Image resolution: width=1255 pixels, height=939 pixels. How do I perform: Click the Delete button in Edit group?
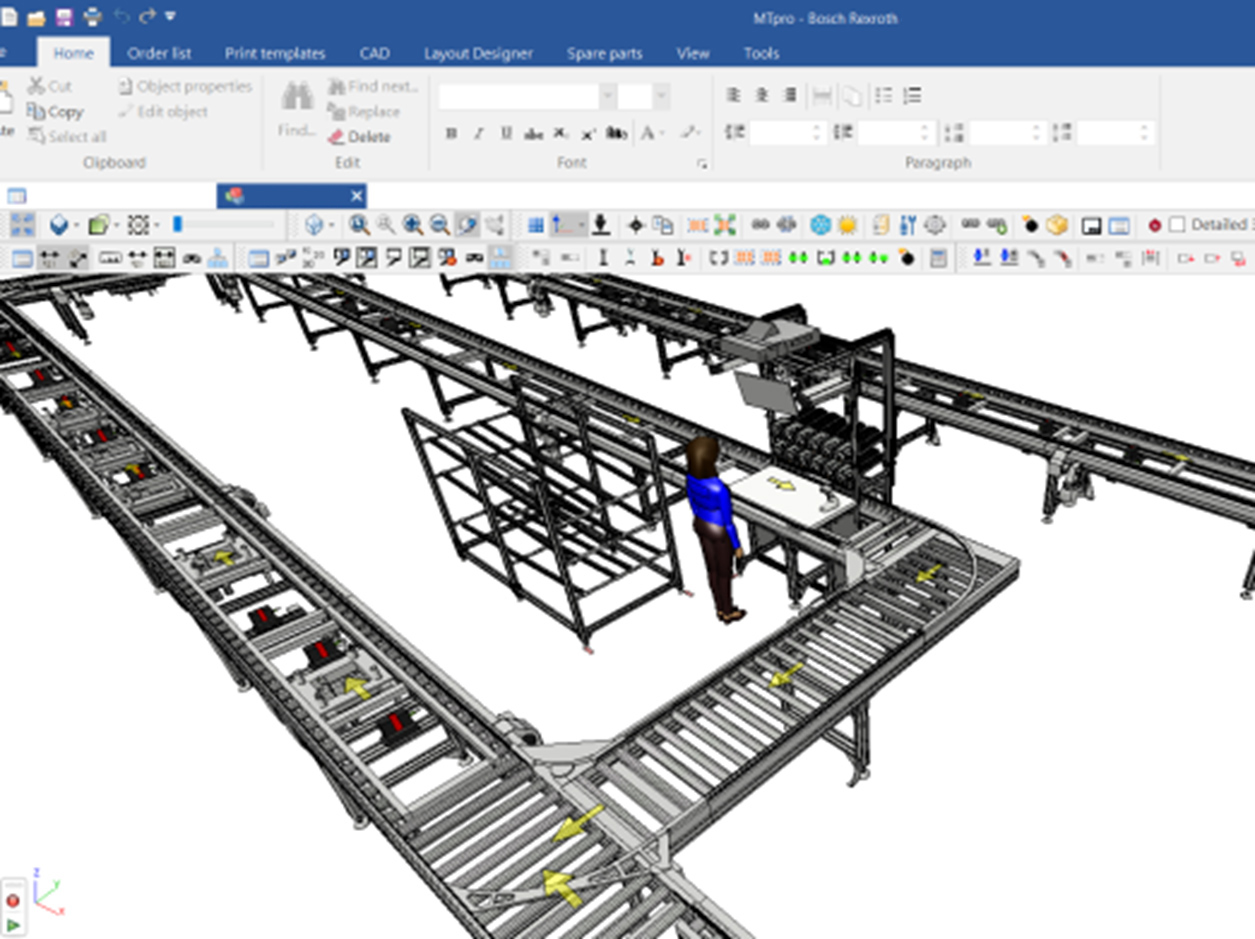pos(359,137)
